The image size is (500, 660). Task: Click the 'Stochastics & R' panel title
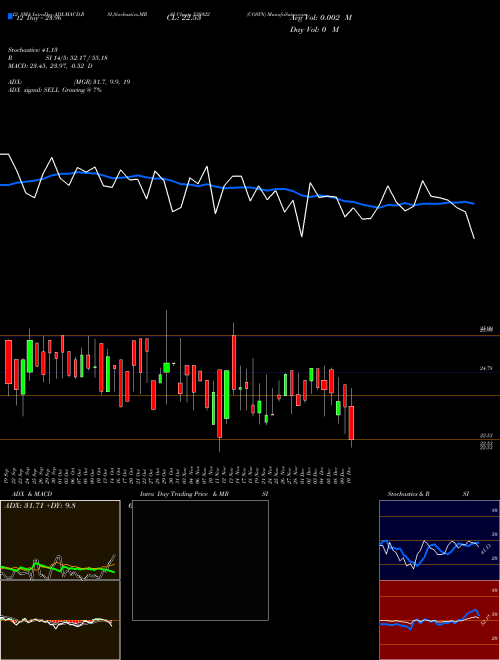tap(408, 494)
